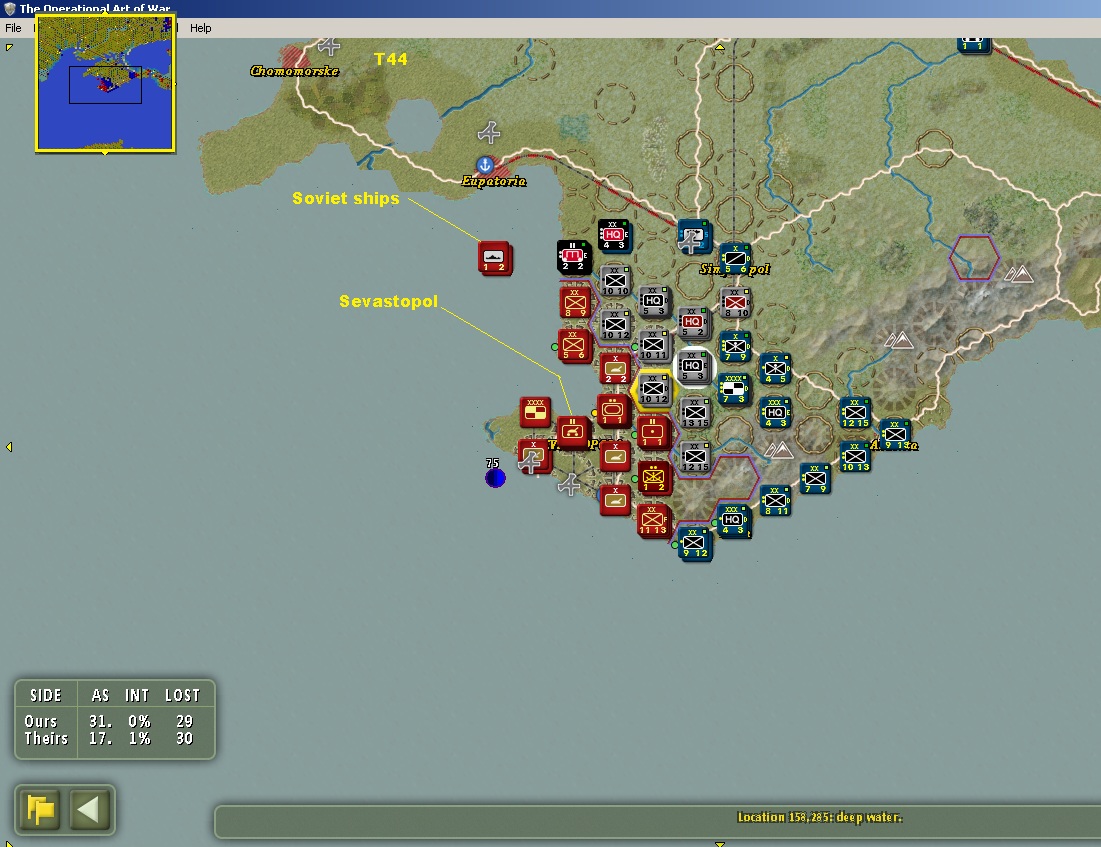The height and width of the screenshot is (847, 1101).
Task: Click the airfield icon south of Sevastopol
Action: [x=569, y=484]
